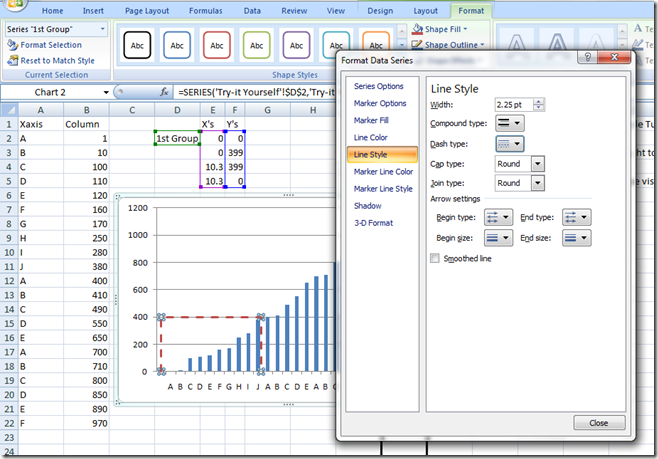
Task: Click the Close button in dialog
Action: pos(599,423)
